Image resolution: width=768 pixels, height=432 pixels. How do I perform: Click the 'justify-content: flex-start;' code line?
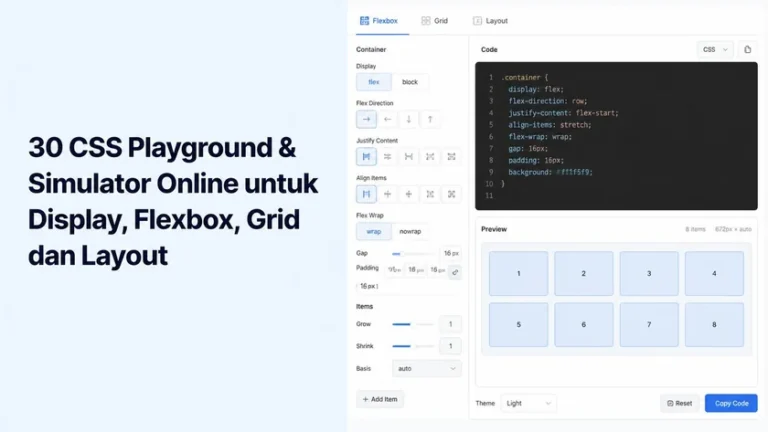coord(563,113)
